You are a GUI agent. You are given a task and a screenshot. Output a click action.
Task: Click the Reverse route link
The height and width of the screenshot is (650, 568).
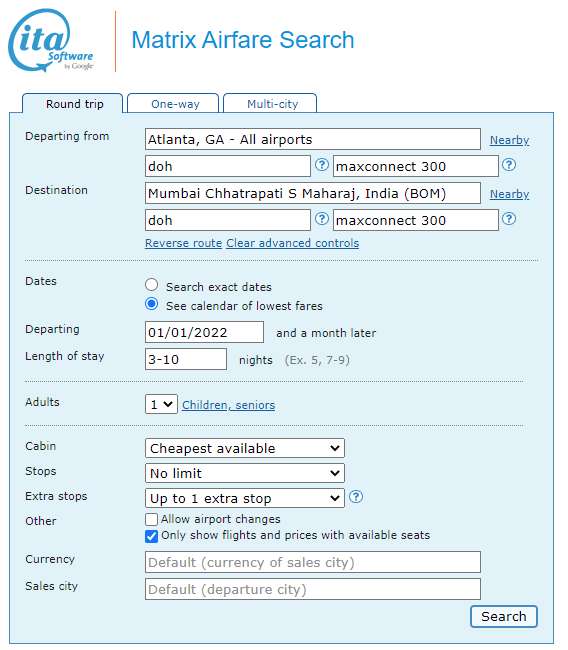(184, 243)
